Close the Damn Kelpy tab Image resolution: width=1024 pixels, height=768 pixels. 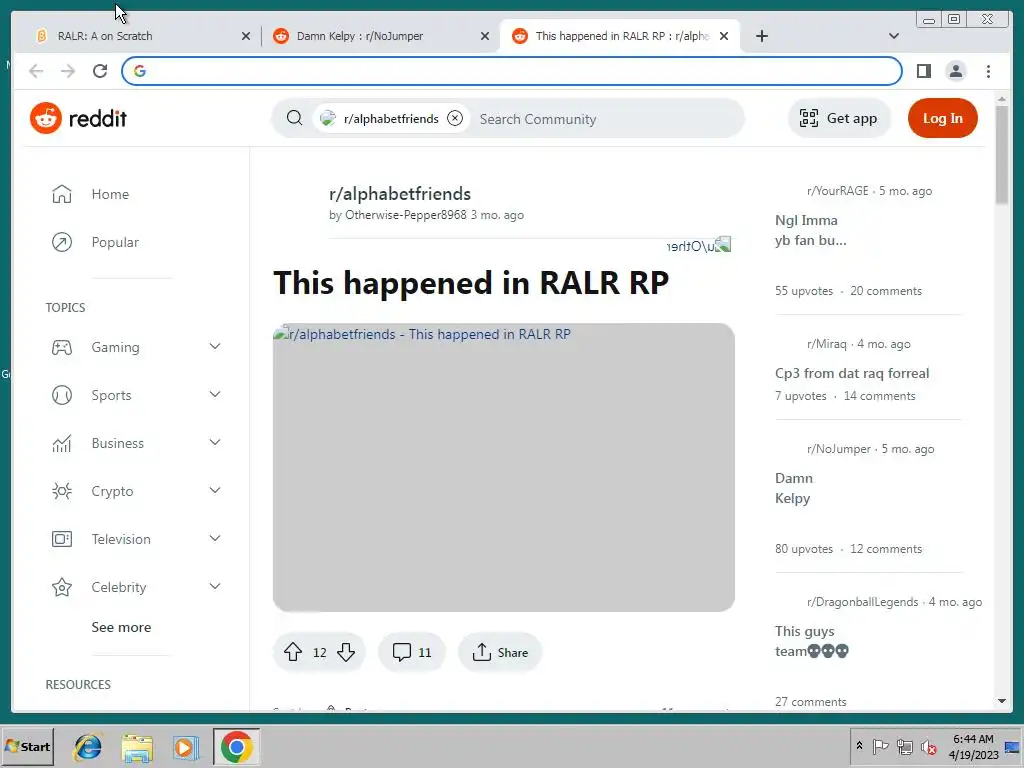click(x=485, y=36)
